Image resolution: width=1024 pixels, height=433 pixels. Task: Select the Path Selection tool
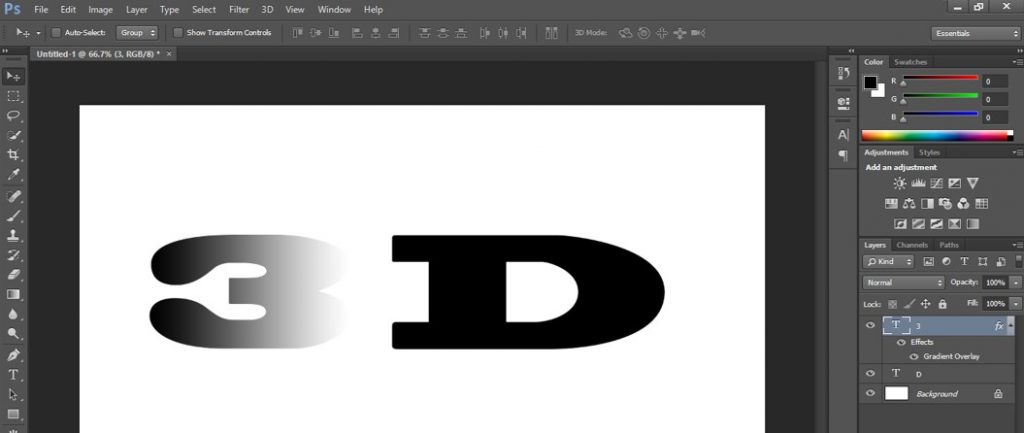tap(13, 394)
